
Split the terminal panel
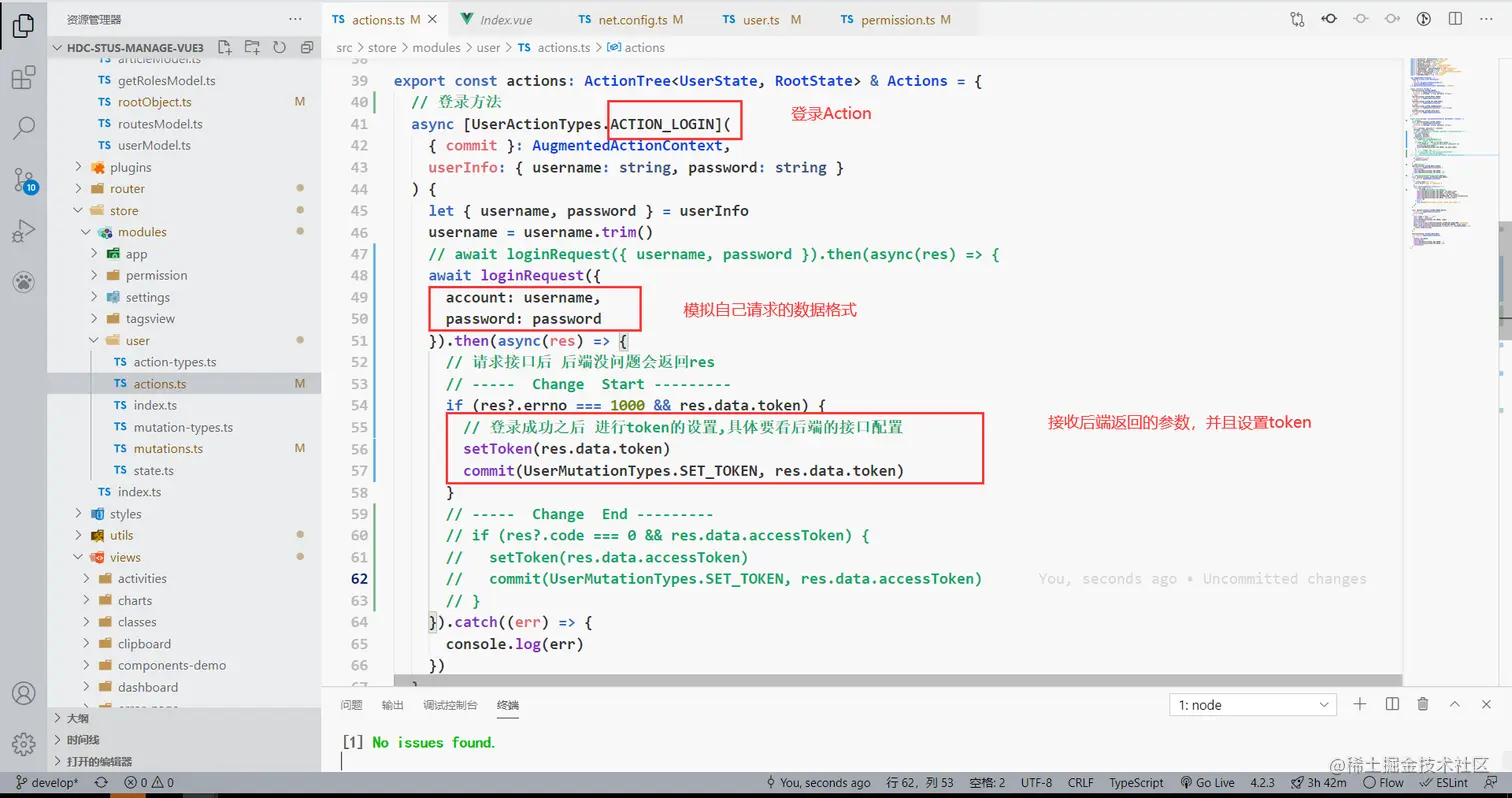point(1392,705)
